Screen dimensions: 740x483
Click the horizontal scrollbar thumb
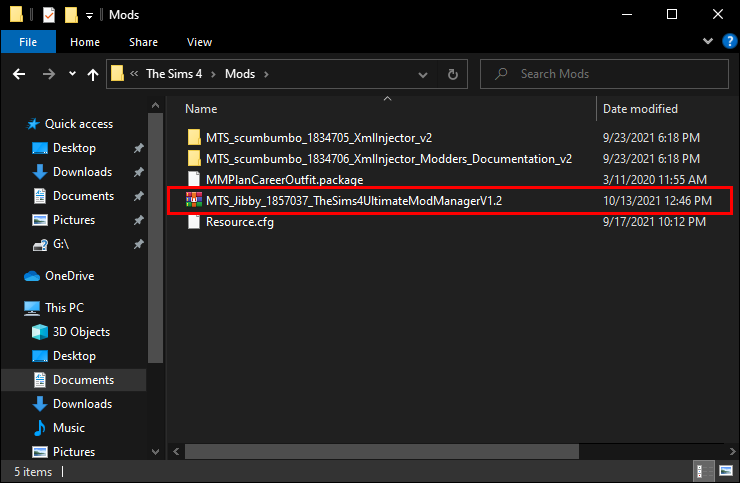(x=382, y=451)
